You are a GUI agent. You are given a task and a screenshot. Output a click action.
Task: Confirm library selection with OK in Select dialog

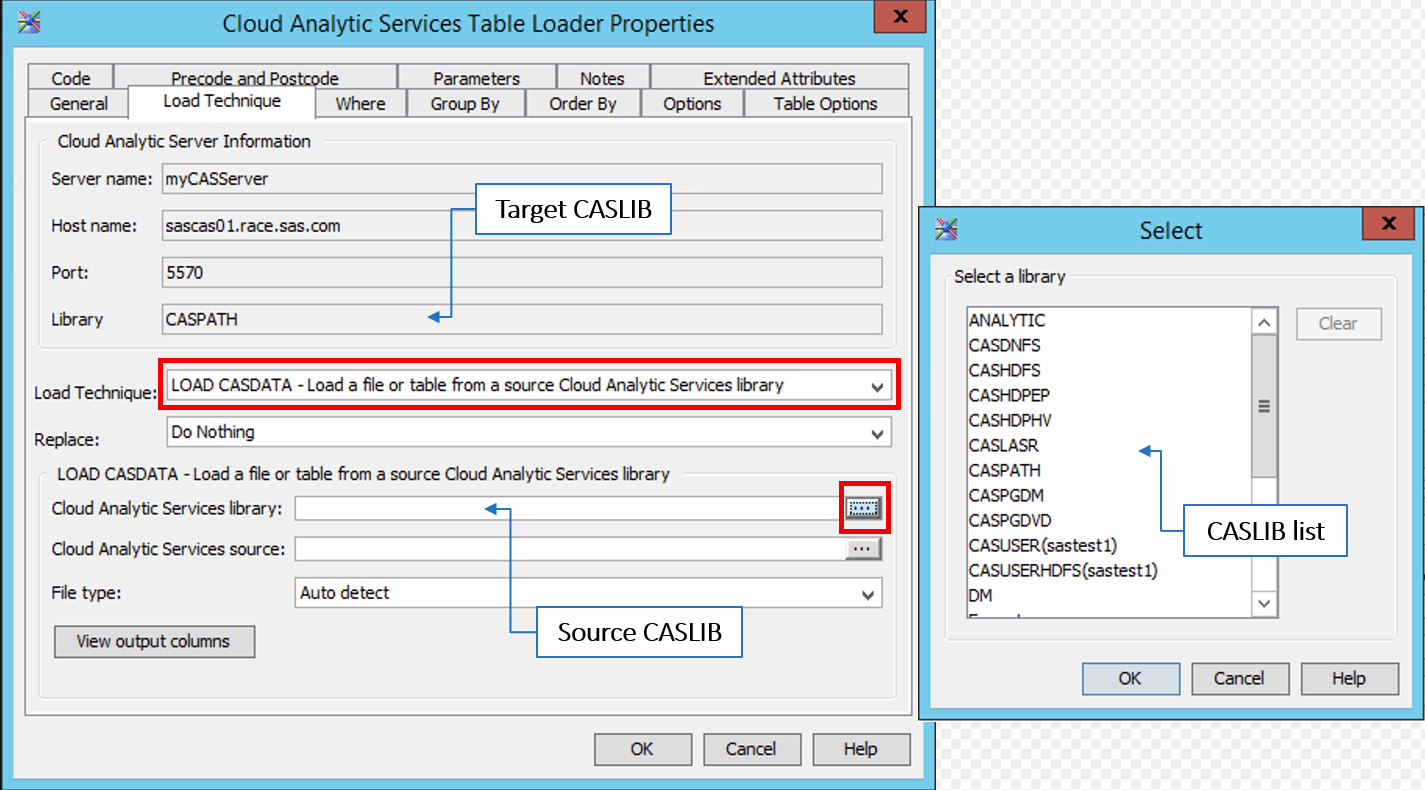coord(1130,678)
